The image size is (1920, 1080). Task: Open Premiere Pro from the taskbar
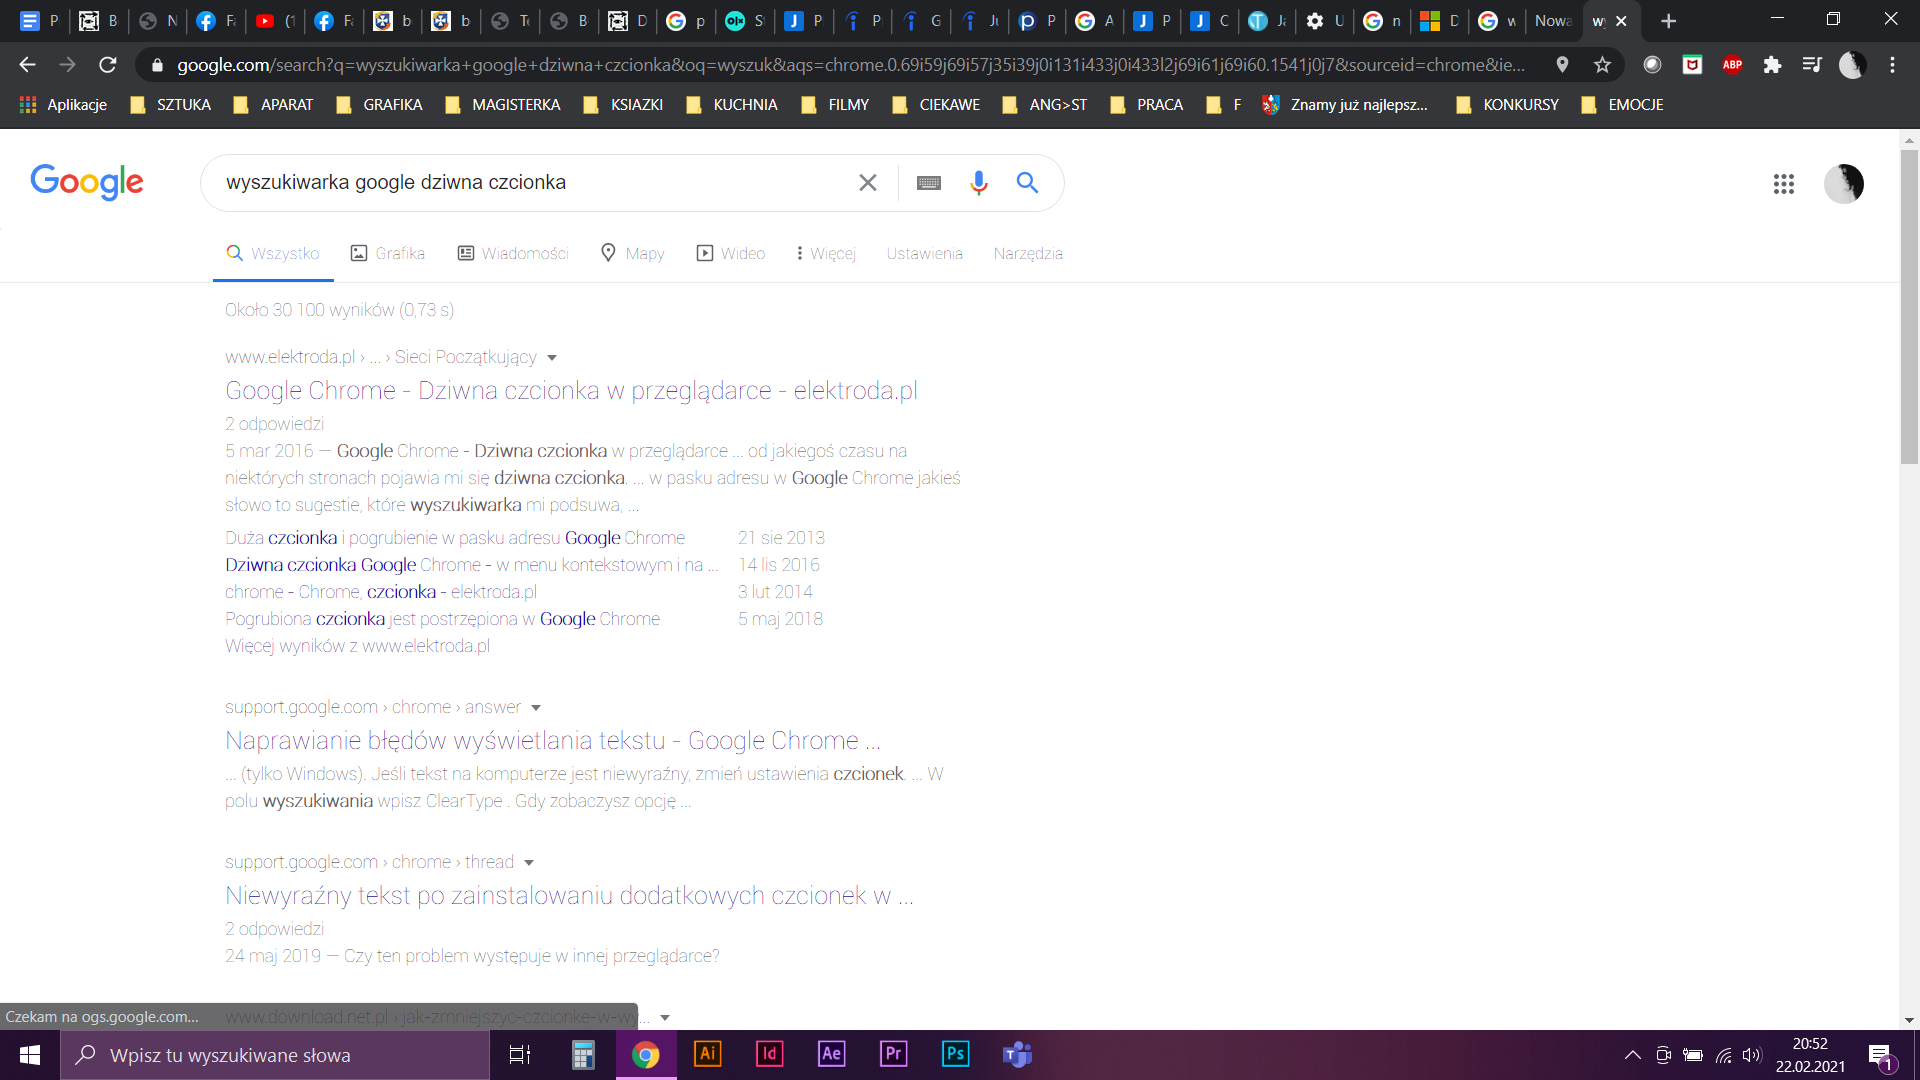pyautogui.click(x=893, y=1054)
